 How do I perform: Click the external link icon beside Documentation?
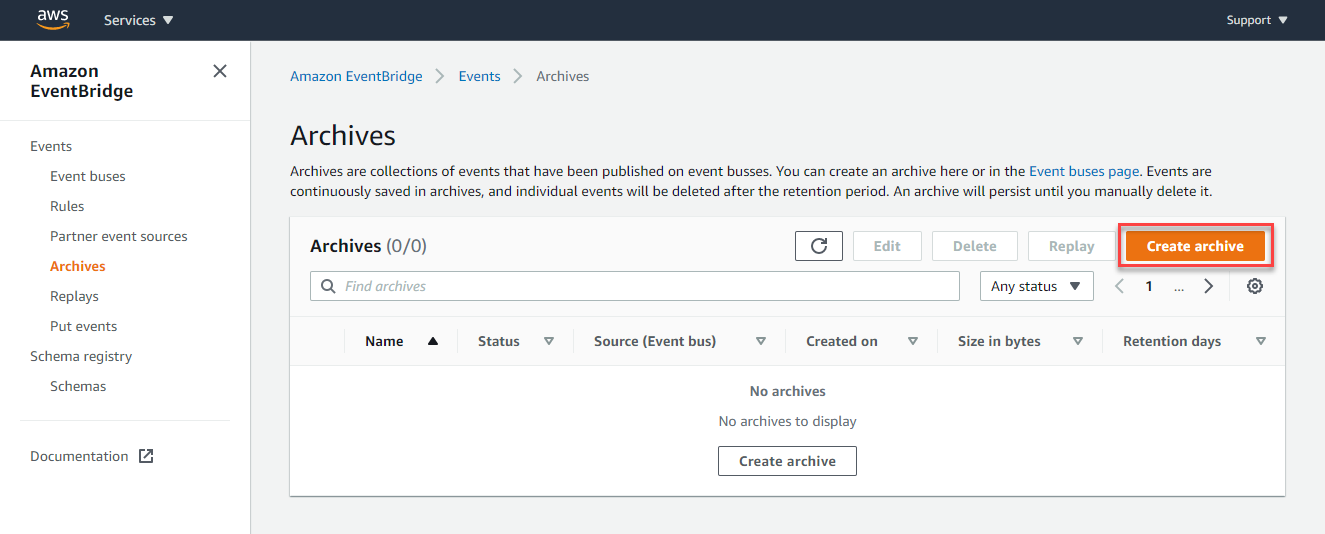(x=146, y=456)
